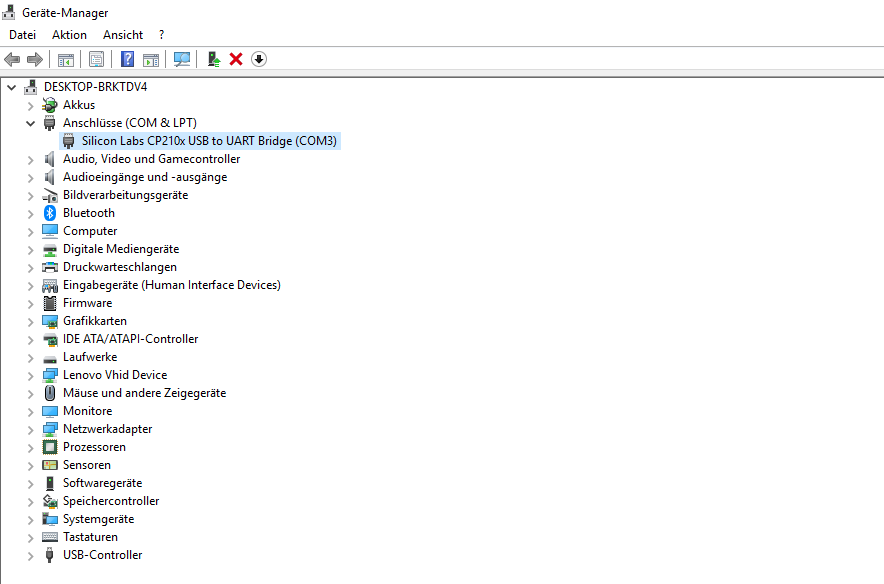Select the Lenovo Vhid Device entry
Image resolution: width=884 pixels, height=584 pixels.
[x=115, y=375]
